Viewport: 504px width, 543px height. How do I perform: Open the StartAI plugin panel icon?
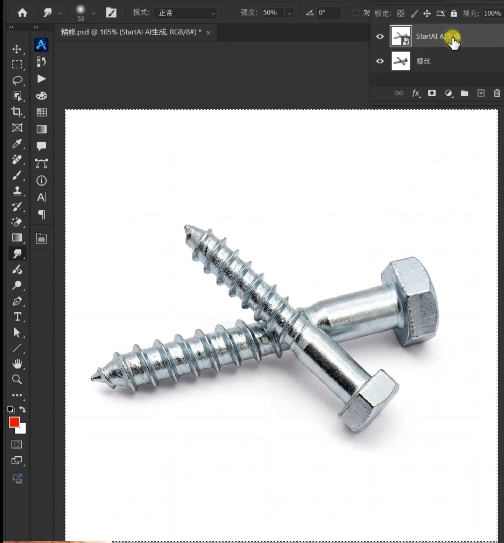click(x=41, y=45)
